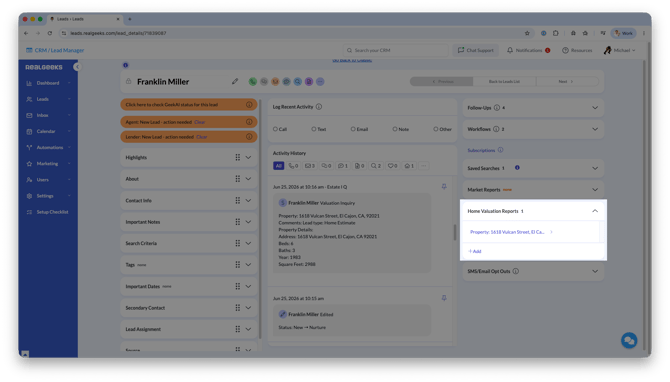Open Dashboard in the sidebar
The width and height of the screenshot is (670, 382).
point(48,83)
